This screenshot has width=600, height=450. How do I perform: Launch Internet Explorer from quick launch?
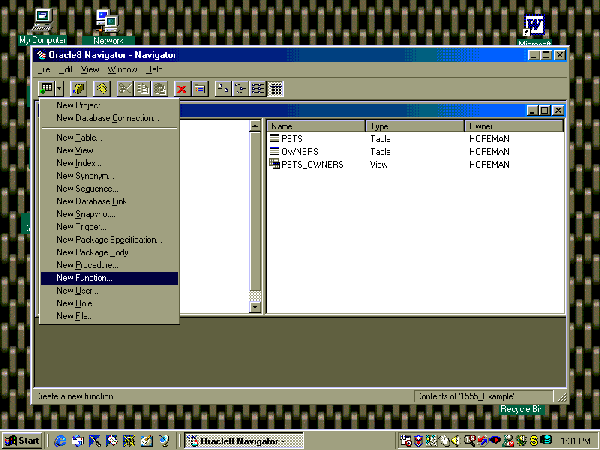(60, 441)
